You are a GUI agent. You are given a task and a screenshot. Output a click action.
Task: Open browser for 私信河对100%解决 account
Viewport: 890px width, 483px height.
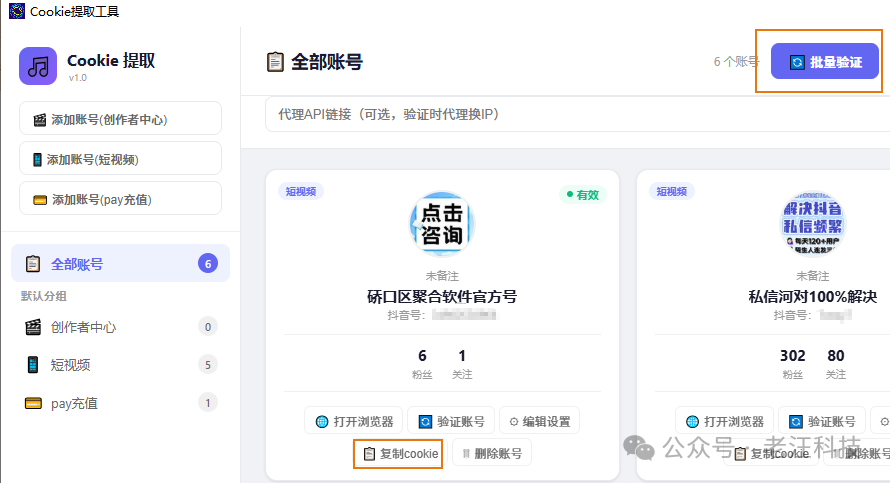click(x=724, y=421)
